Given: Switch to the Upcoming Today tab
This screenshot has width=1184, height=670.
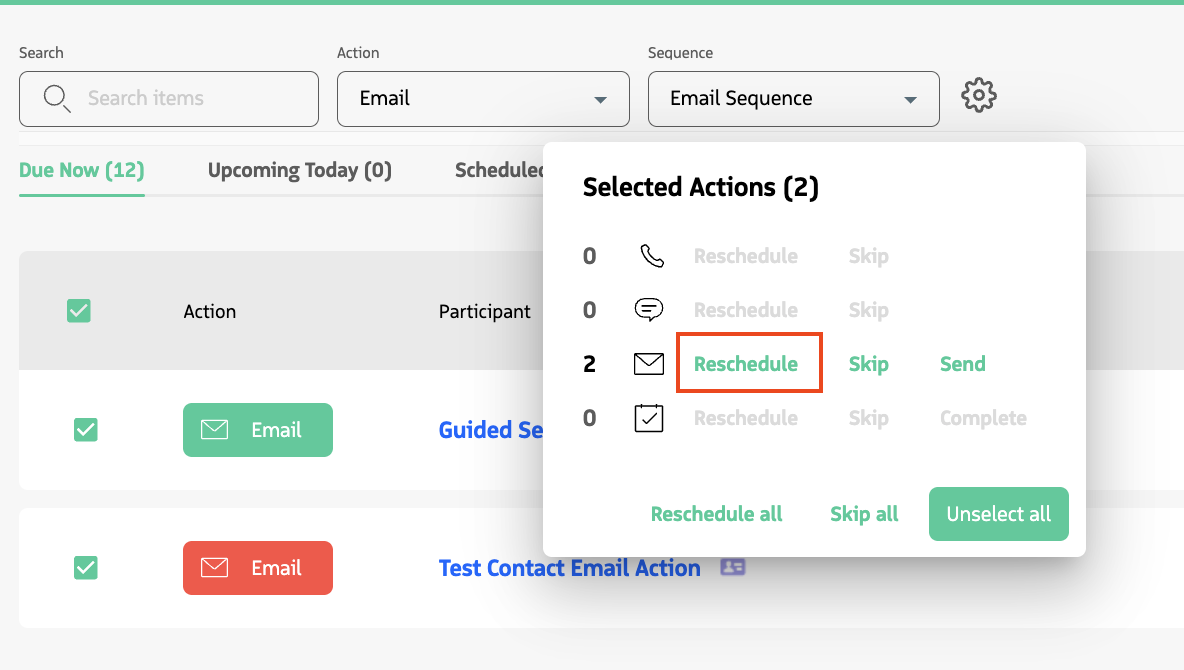Looking at the screenshot, I should click(300, 170).
